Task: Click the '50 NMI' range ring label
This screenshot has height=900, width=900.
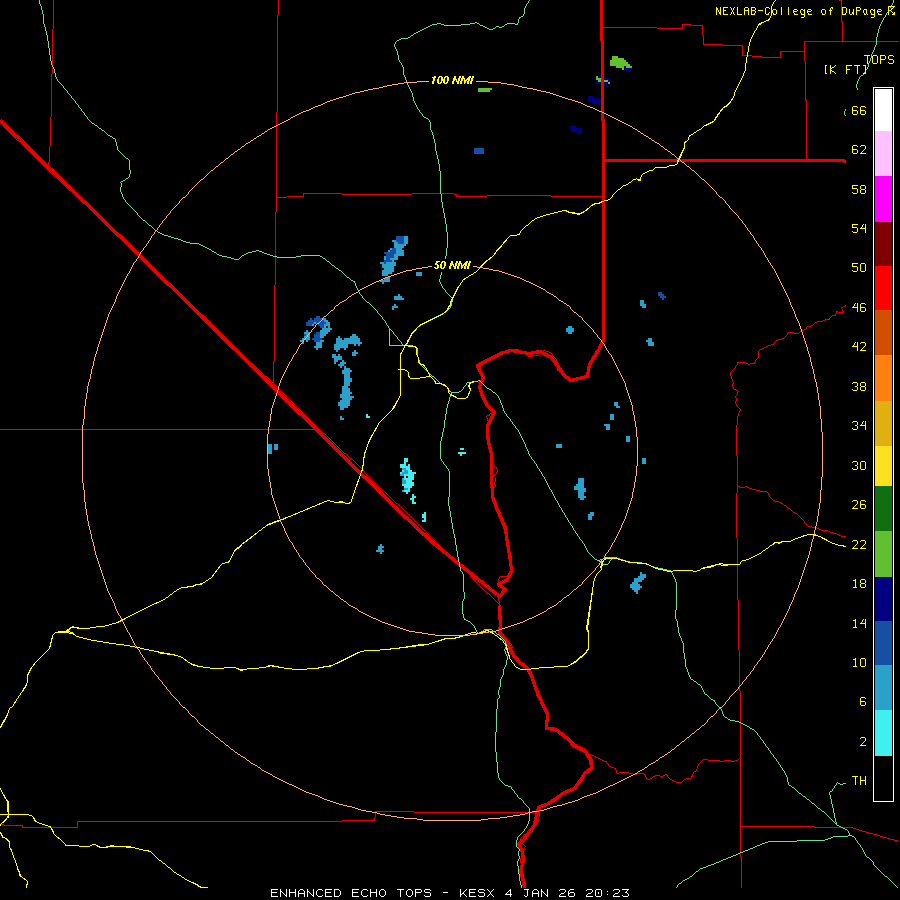Action: [452, 265]
